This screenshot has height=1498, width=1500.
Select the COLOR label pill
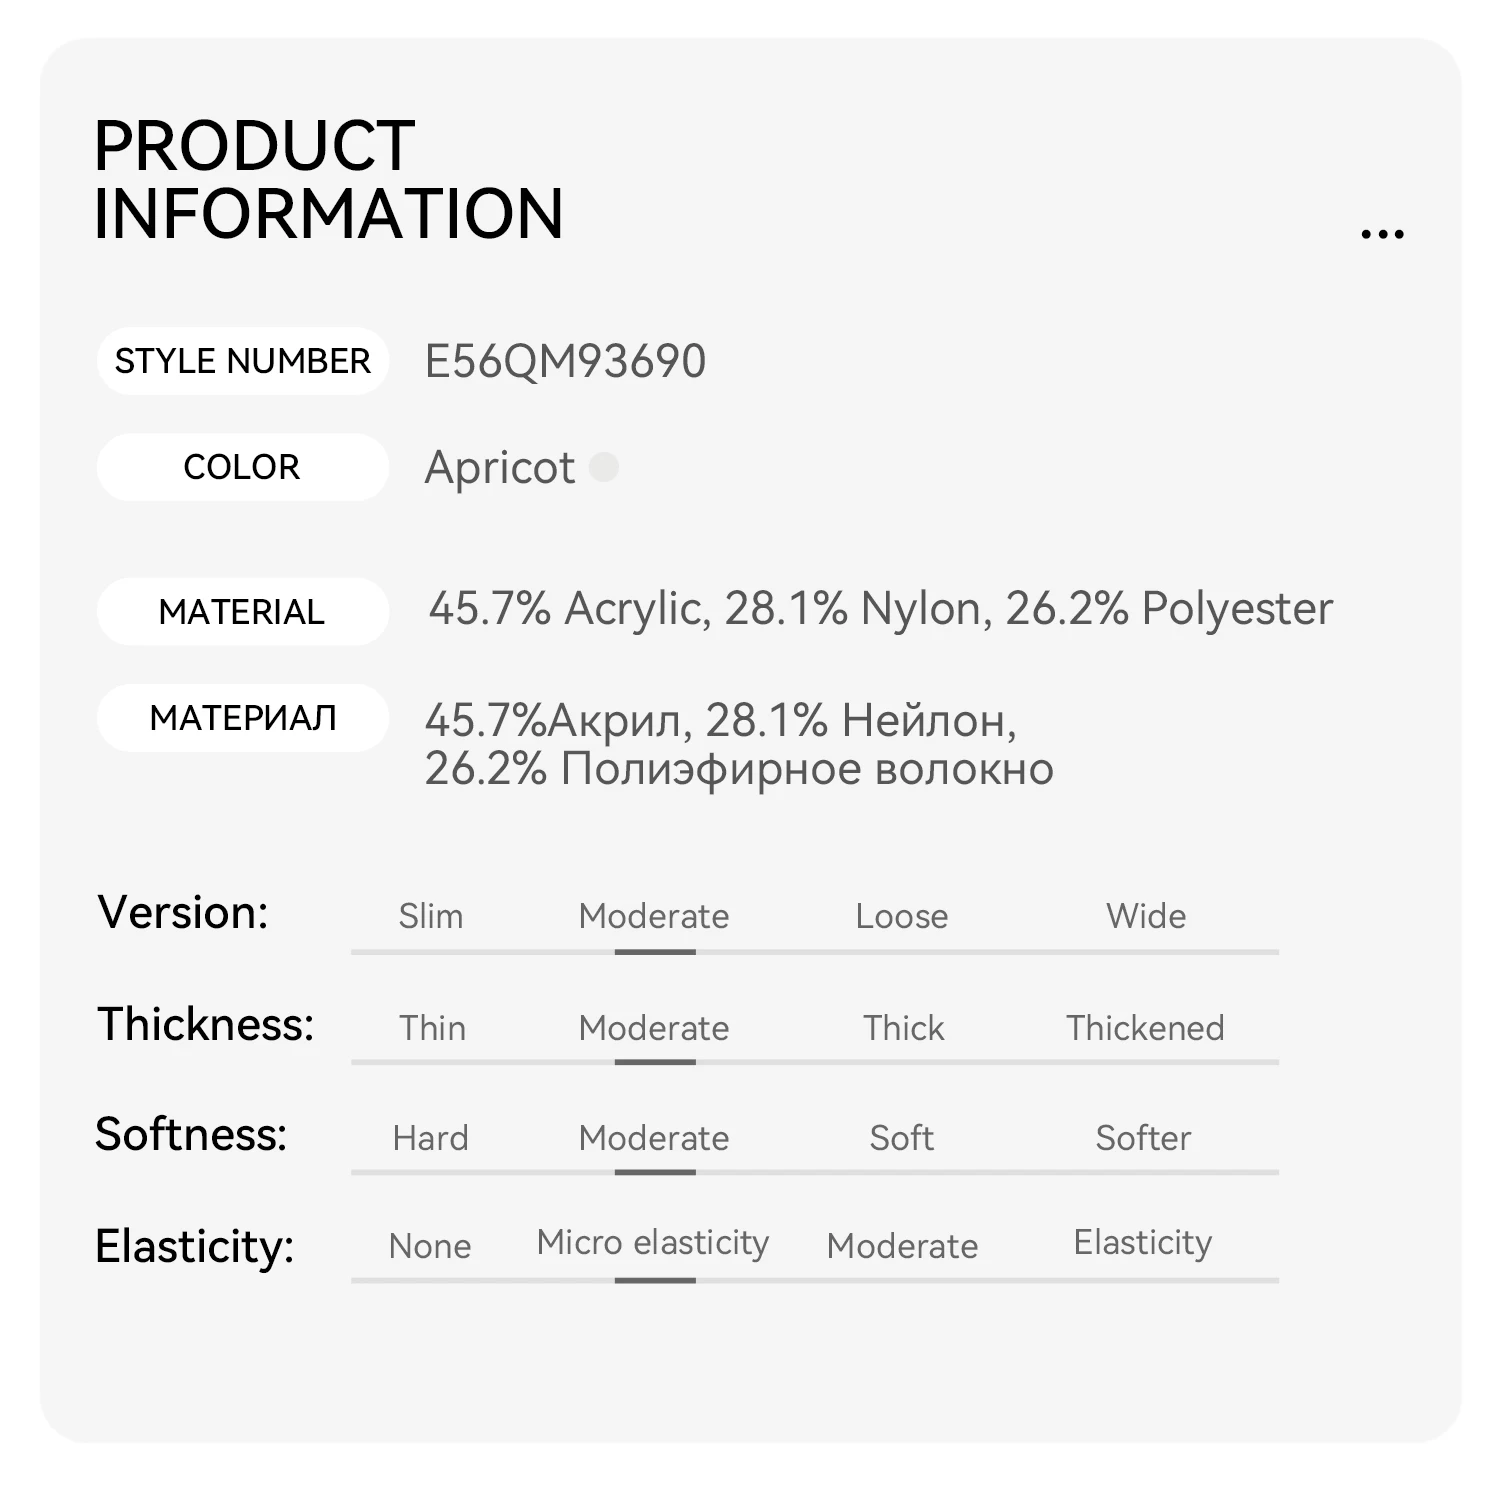(242, 467)
